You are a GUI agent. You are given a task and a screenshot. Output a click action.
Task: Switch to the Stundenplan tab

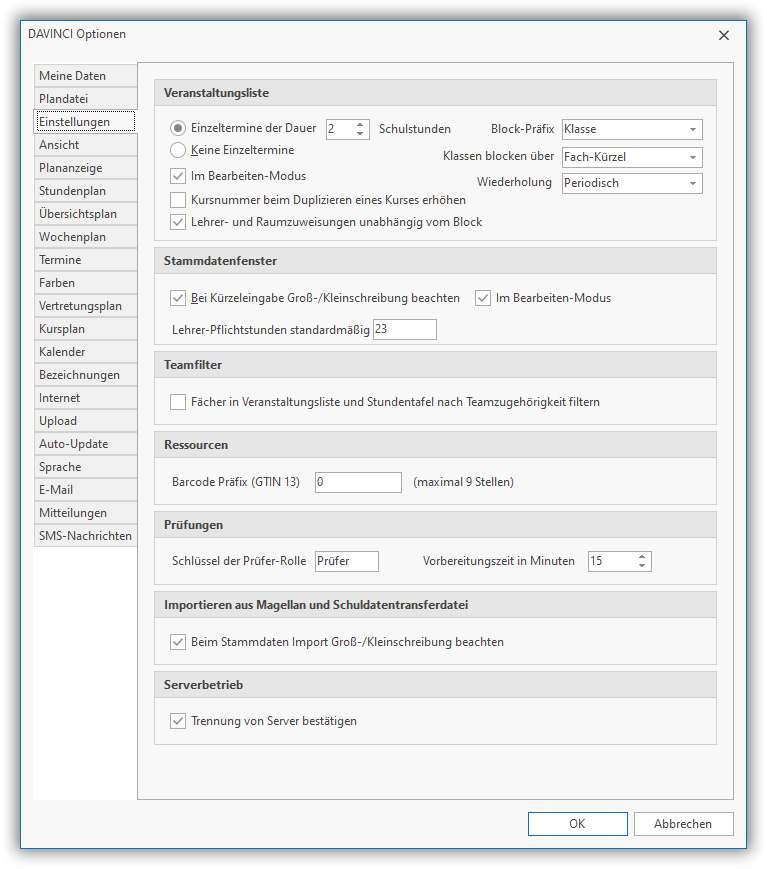pyautogui.click(x=84, y=191)
